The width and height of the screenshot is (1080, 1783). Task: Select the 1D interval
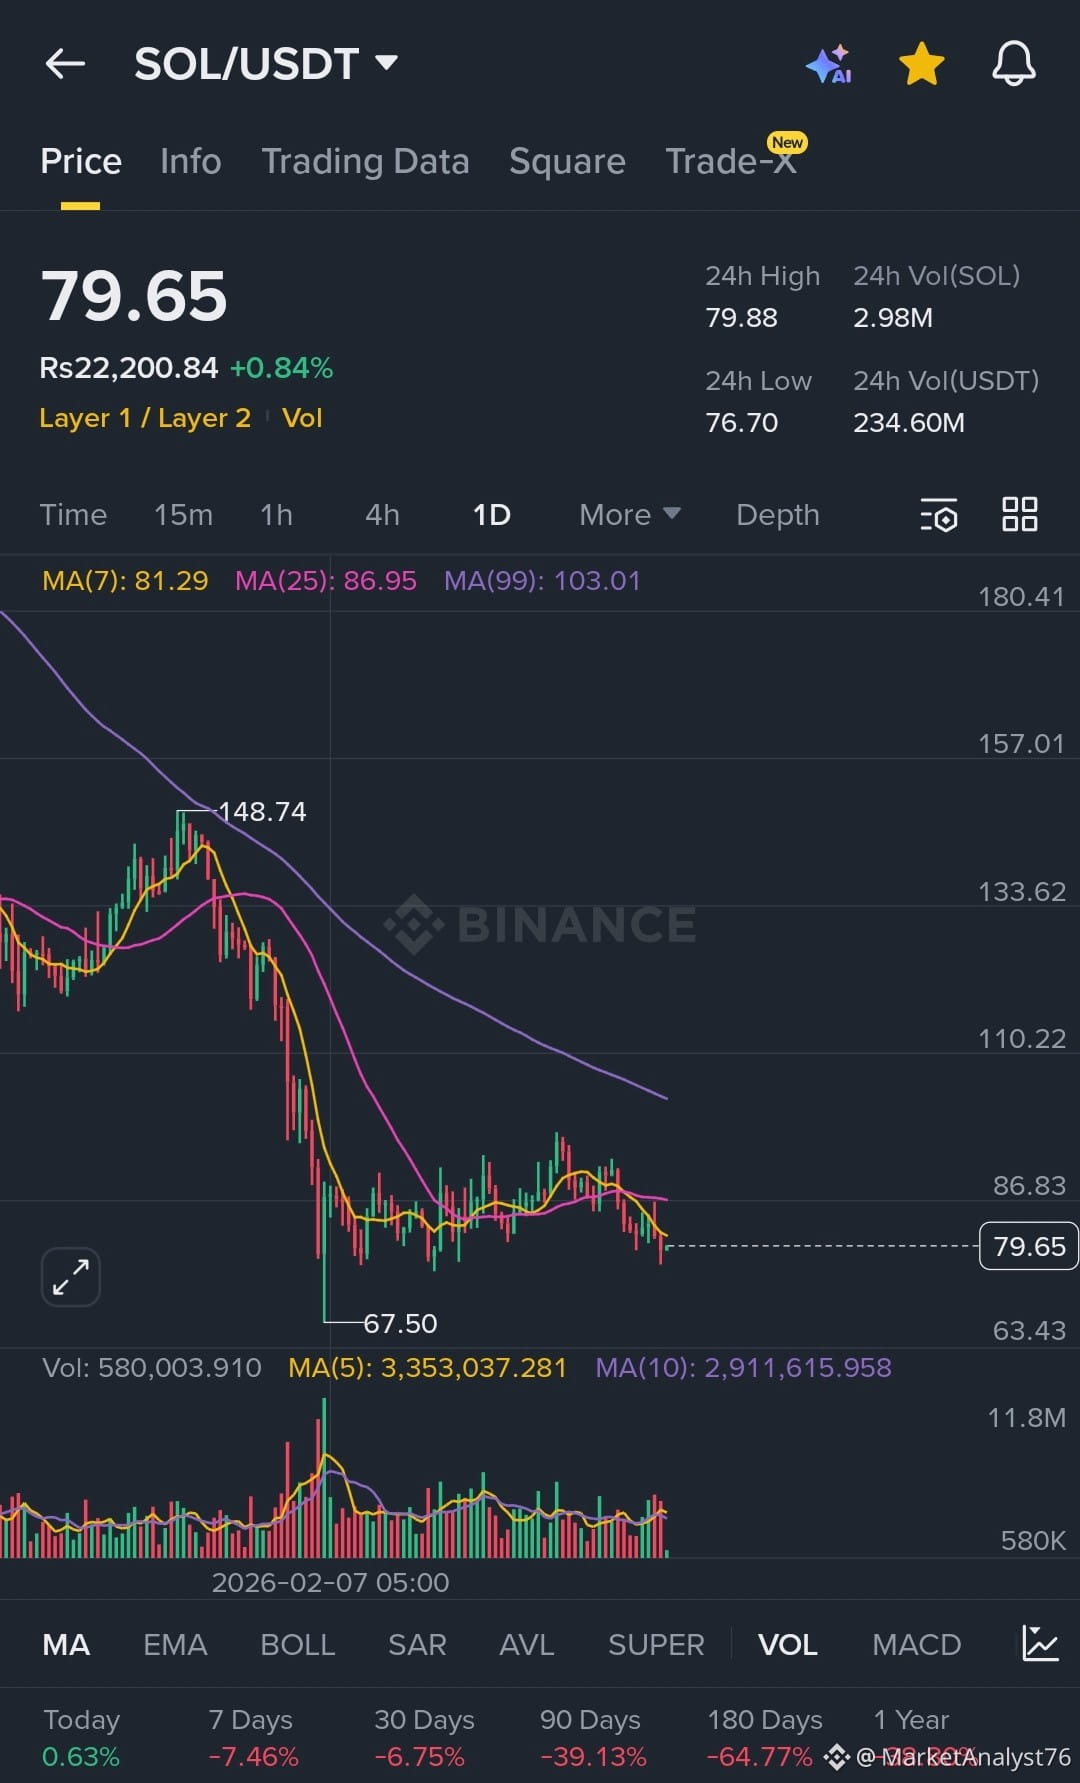(x=491, y=515)
